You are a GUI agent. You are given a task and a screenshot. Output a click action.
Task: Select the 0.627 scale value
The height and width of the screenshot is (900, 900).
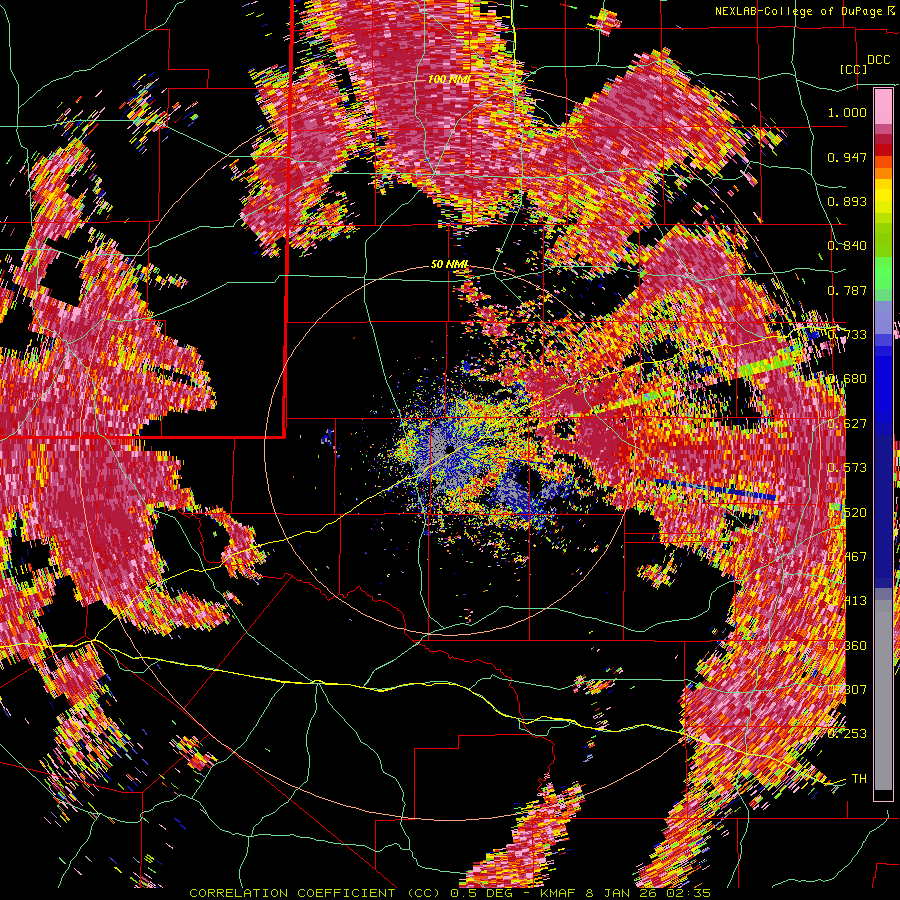[847, 424]
